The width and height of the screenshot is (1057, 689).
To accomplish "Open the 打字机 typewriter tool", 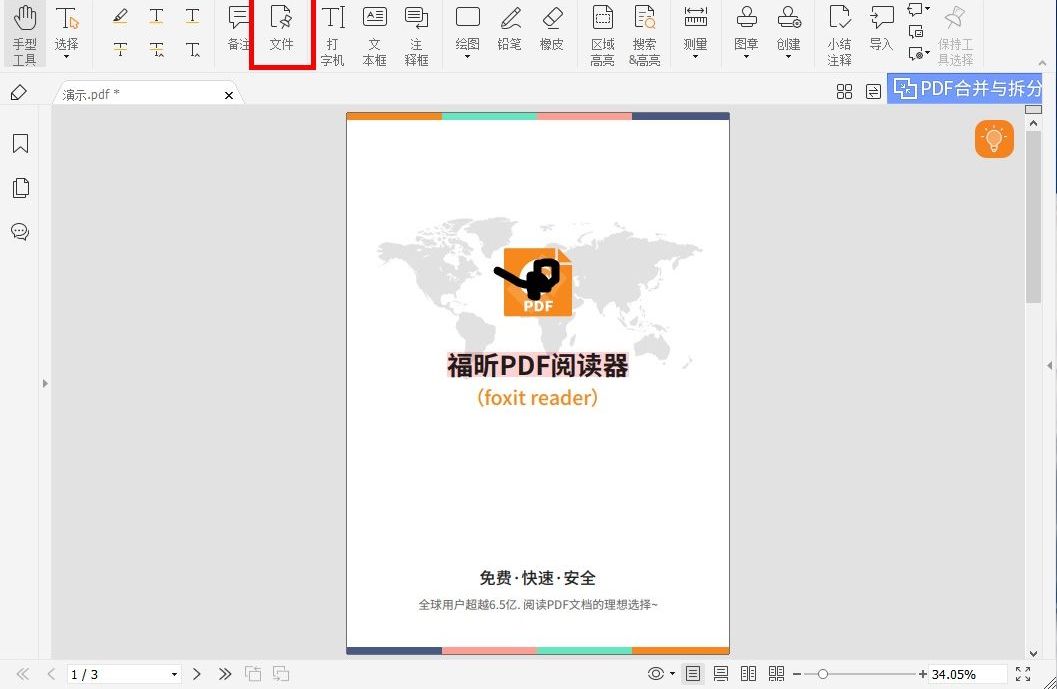I will (x=332, y=33).
